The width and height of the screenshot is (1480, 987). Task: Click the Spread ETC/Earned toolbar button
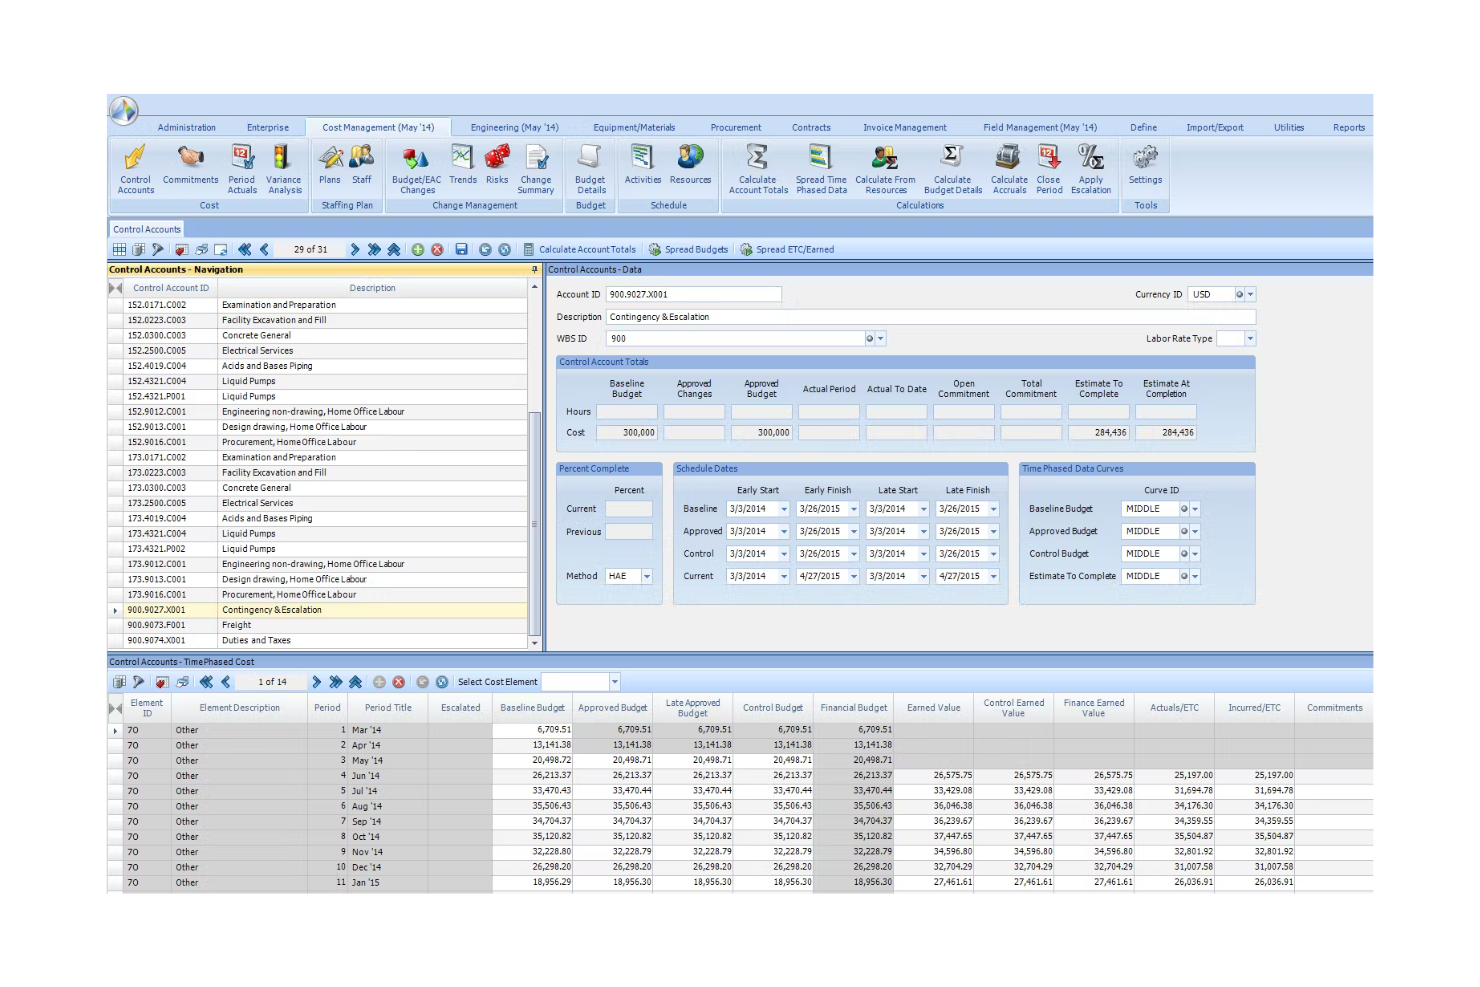point(787,250)
